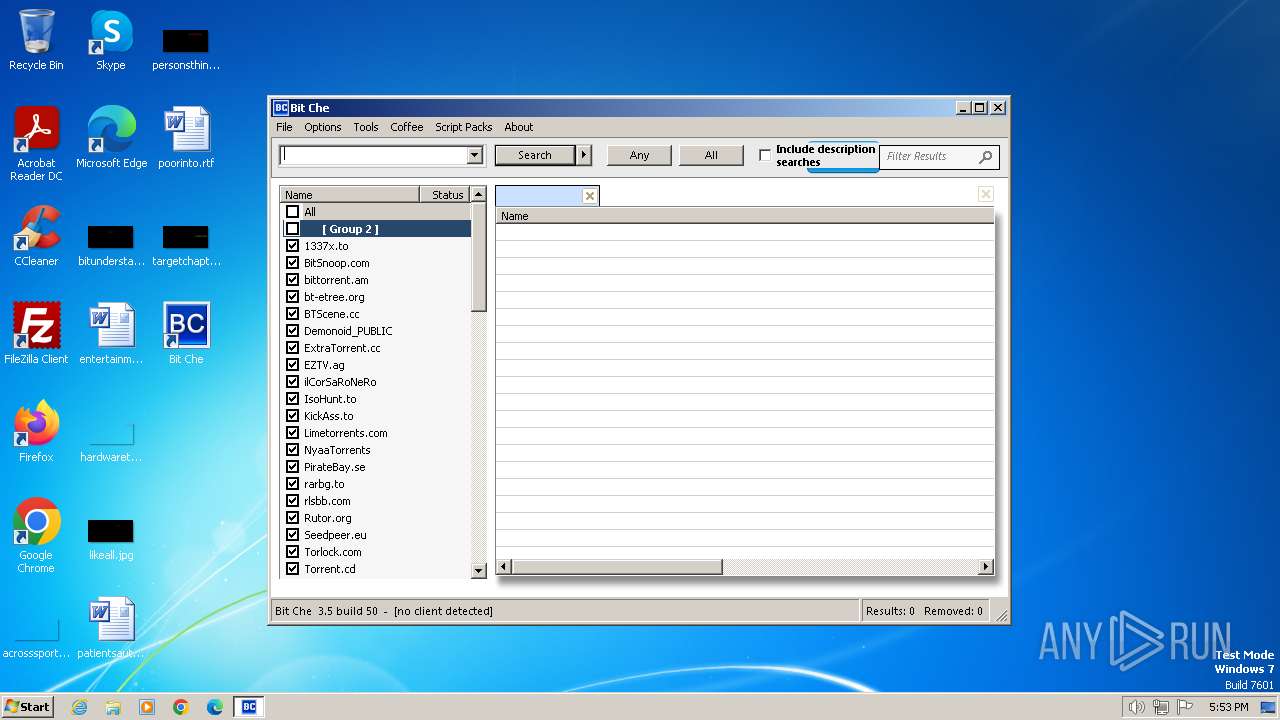The width and height of the screenshot is (1280, 720).
Task: Click the results scroll-right arrow
Action: click(986, 567)
